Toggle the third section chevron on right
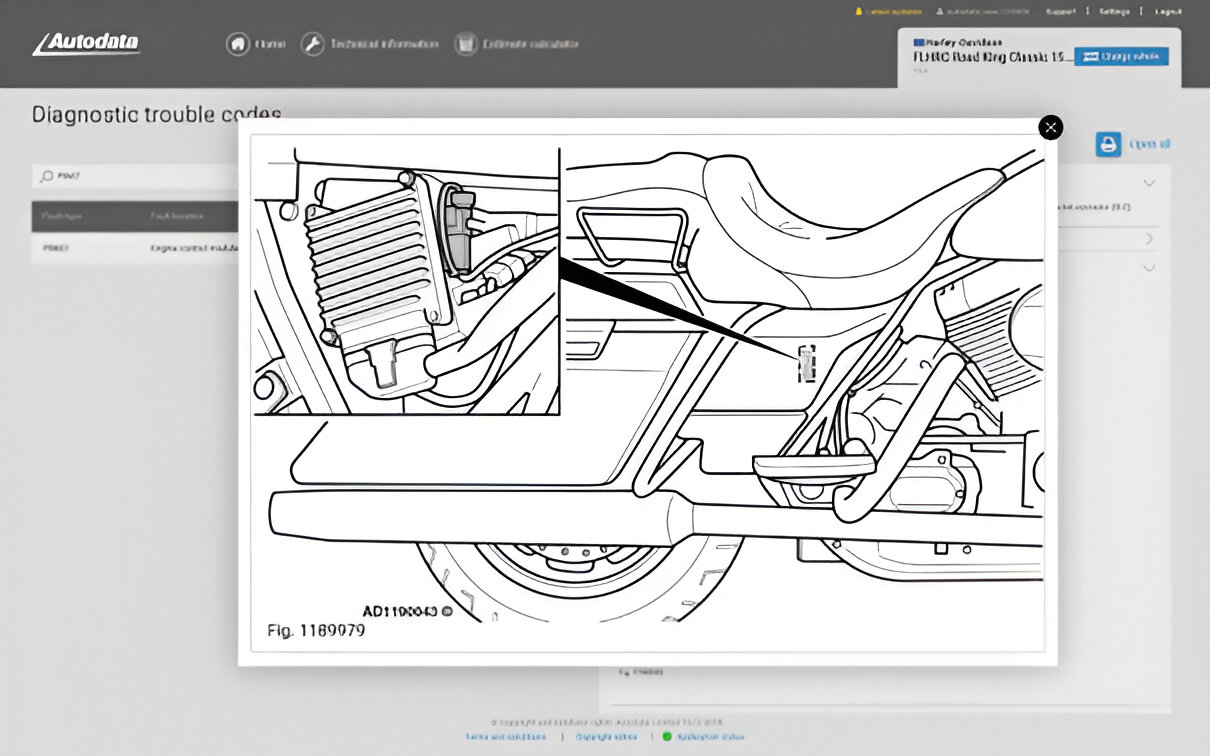This screenshot has width=1210, height=756. point(1149,268)
